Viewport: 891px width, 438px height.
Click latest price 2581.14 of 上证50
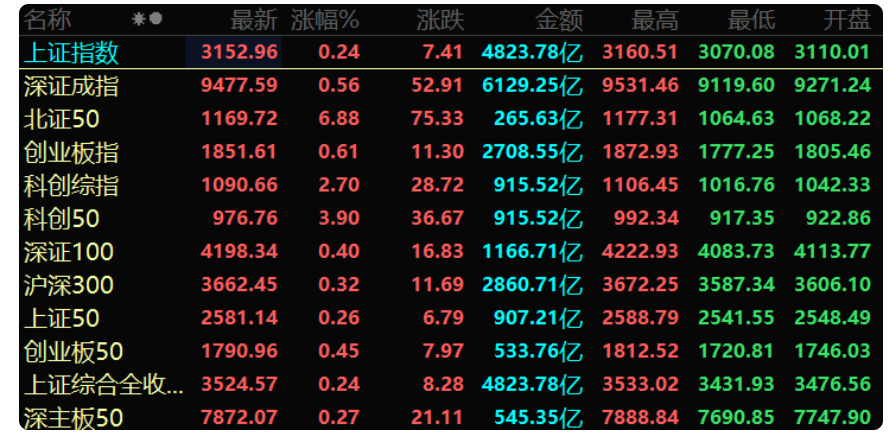(239, 318)
